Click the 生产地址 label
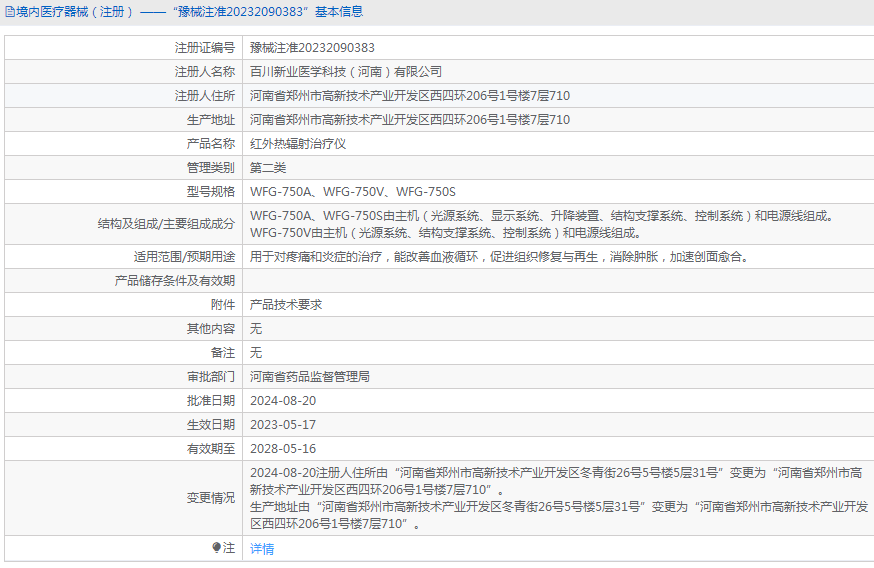 click(211, 120)
